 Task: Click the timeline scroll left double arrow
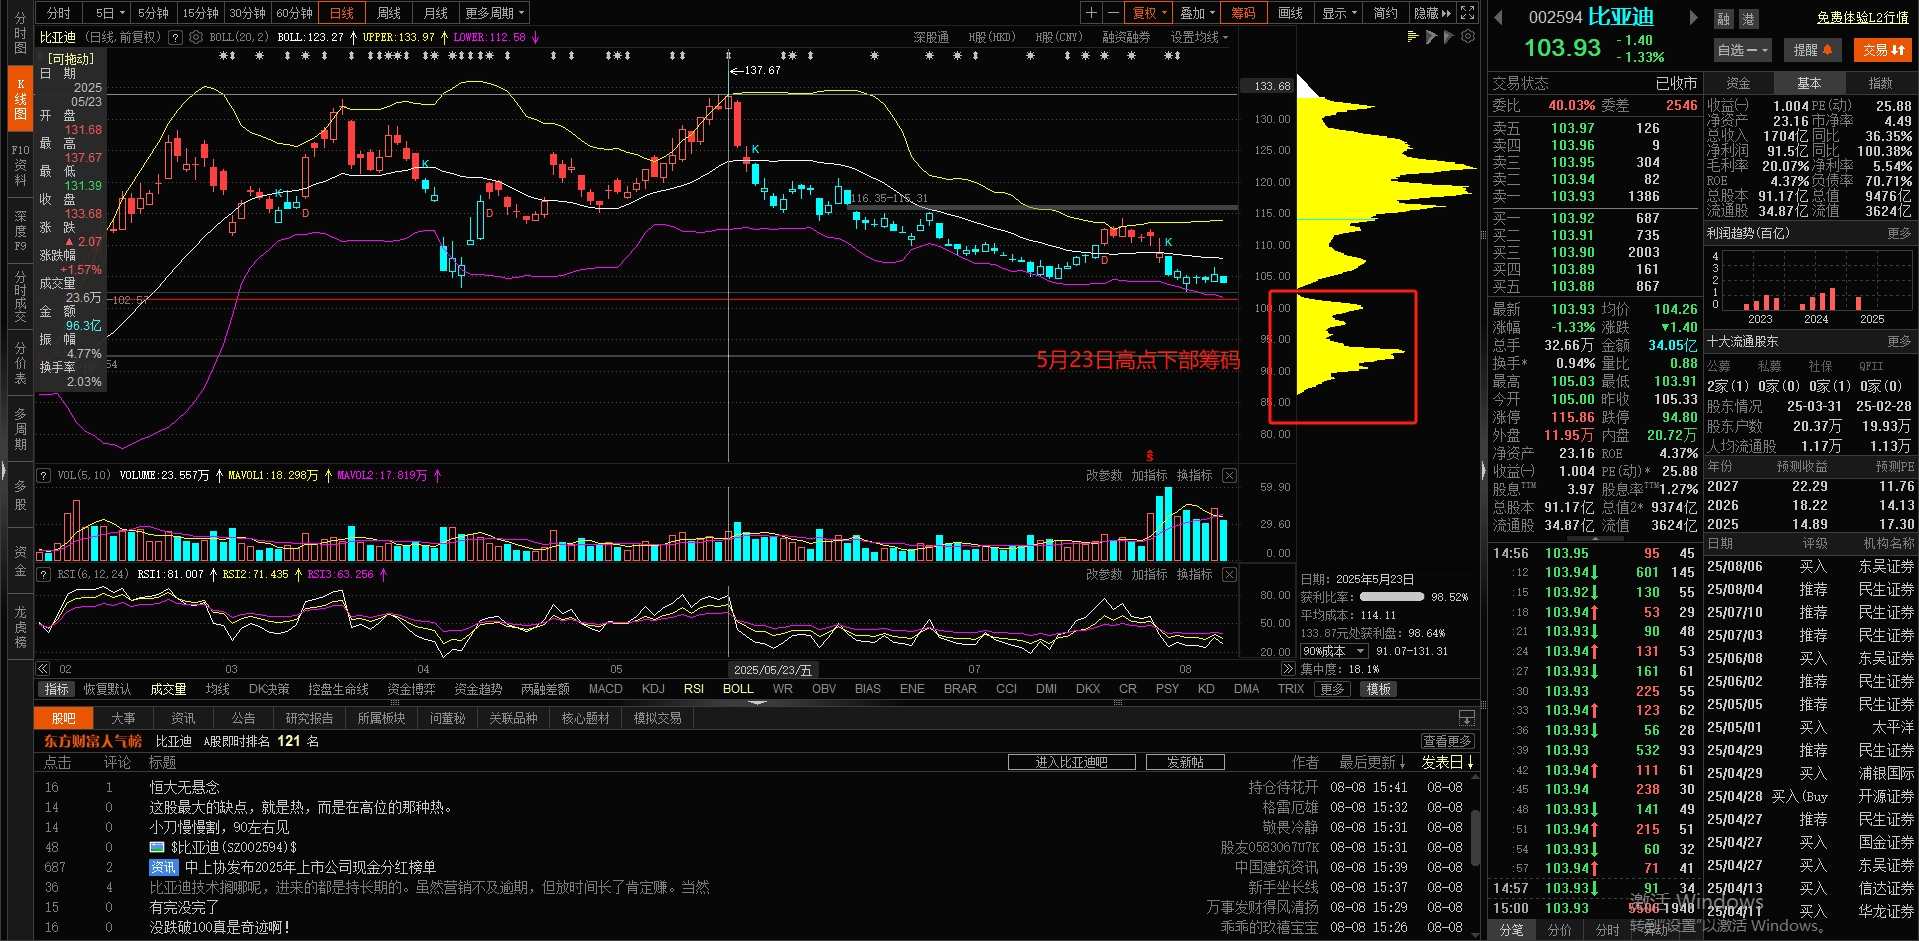[x=42, y=669]
